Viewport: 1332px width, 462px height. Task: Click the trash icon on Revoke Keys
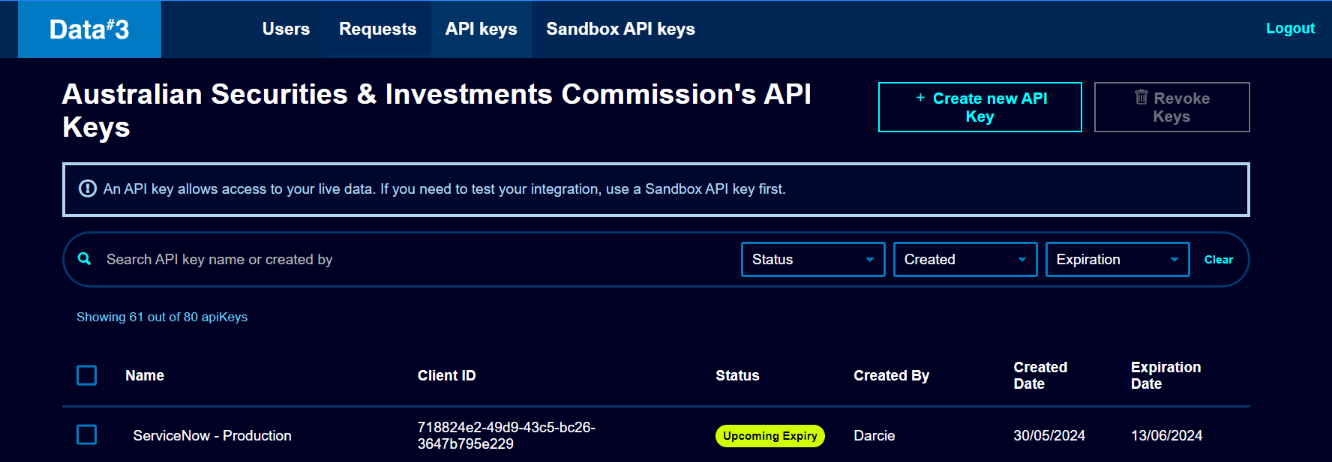(1141, 98)
